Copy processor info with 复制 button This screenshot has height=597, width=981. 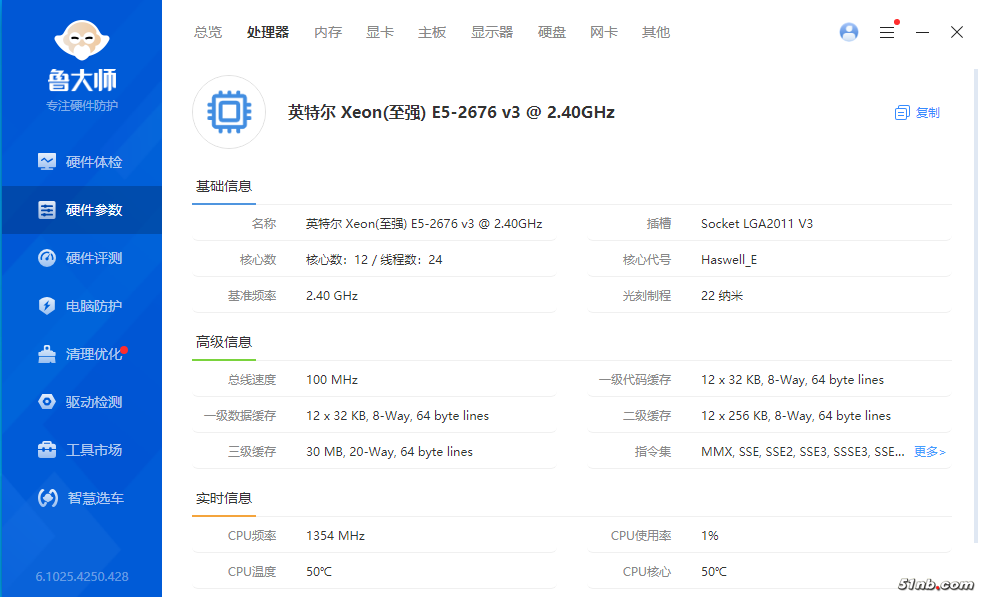[917, 113]
